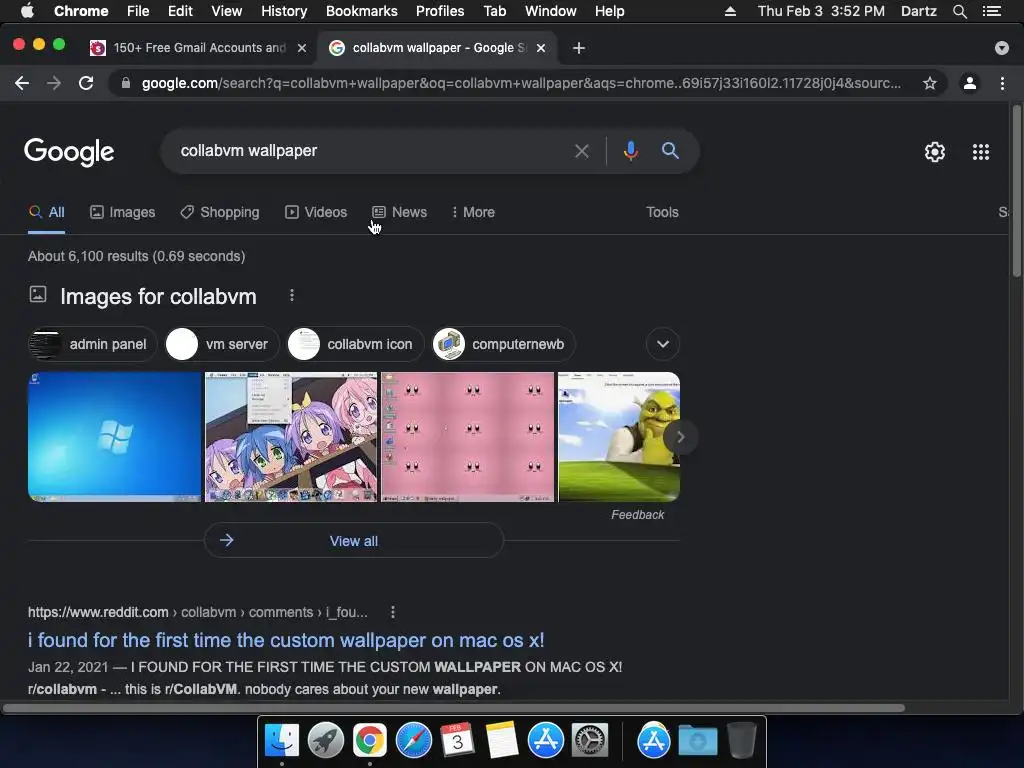Open System Preferences from the Dock
Screen dimensions: 1024x768
click(590, 741)
